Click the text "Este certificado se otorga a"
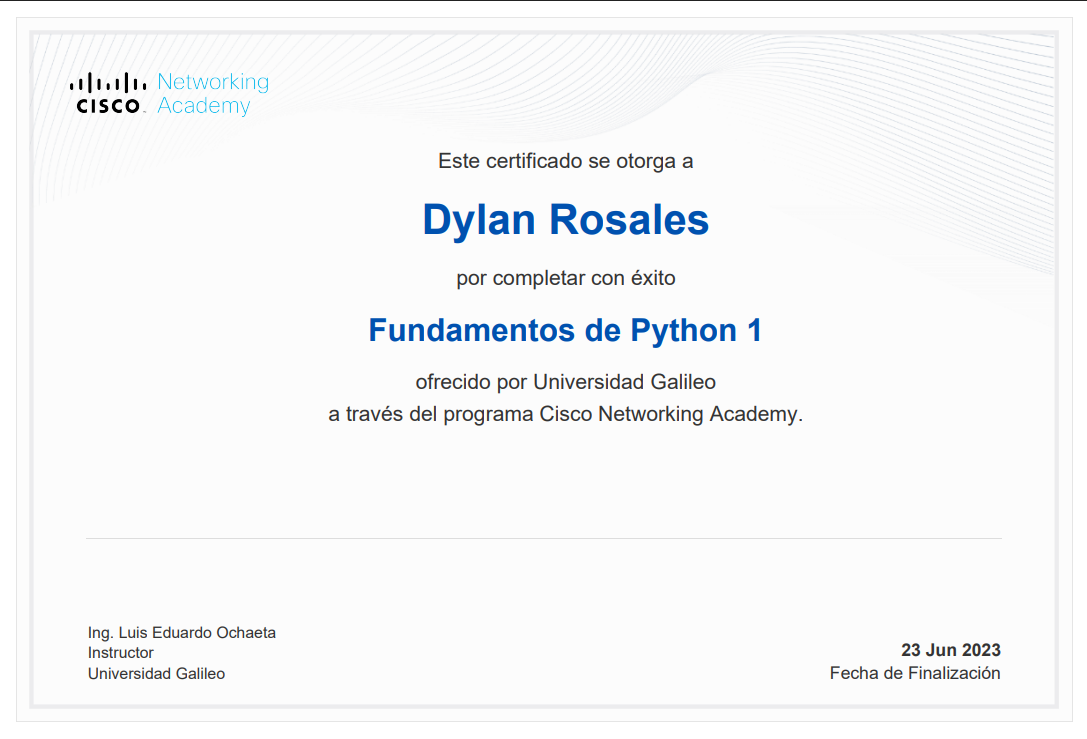This screenshot has width=1087, height=739. [x=566, y=161]
